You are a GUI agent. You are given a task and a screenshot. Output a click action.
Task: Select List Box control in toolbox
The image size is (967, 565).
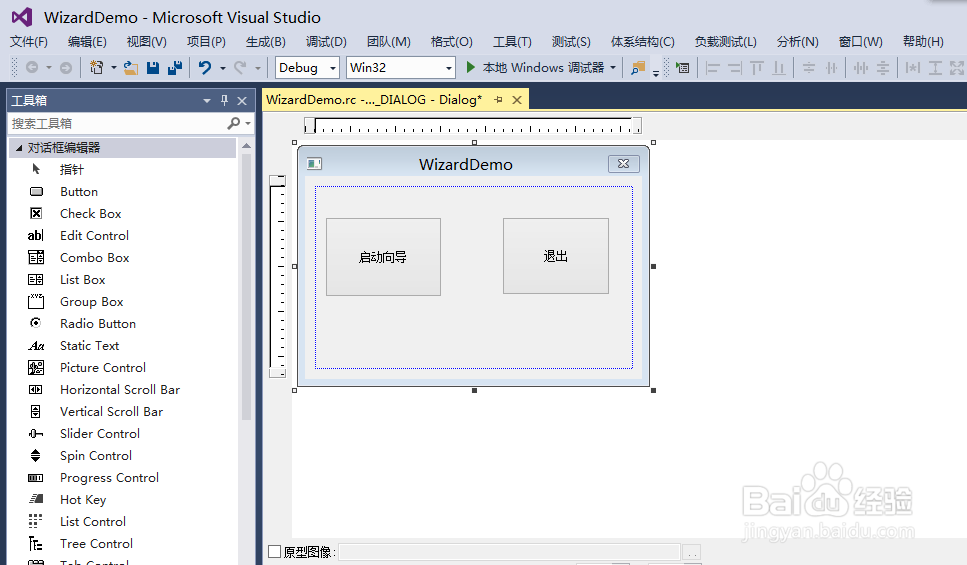click(122, 279)
